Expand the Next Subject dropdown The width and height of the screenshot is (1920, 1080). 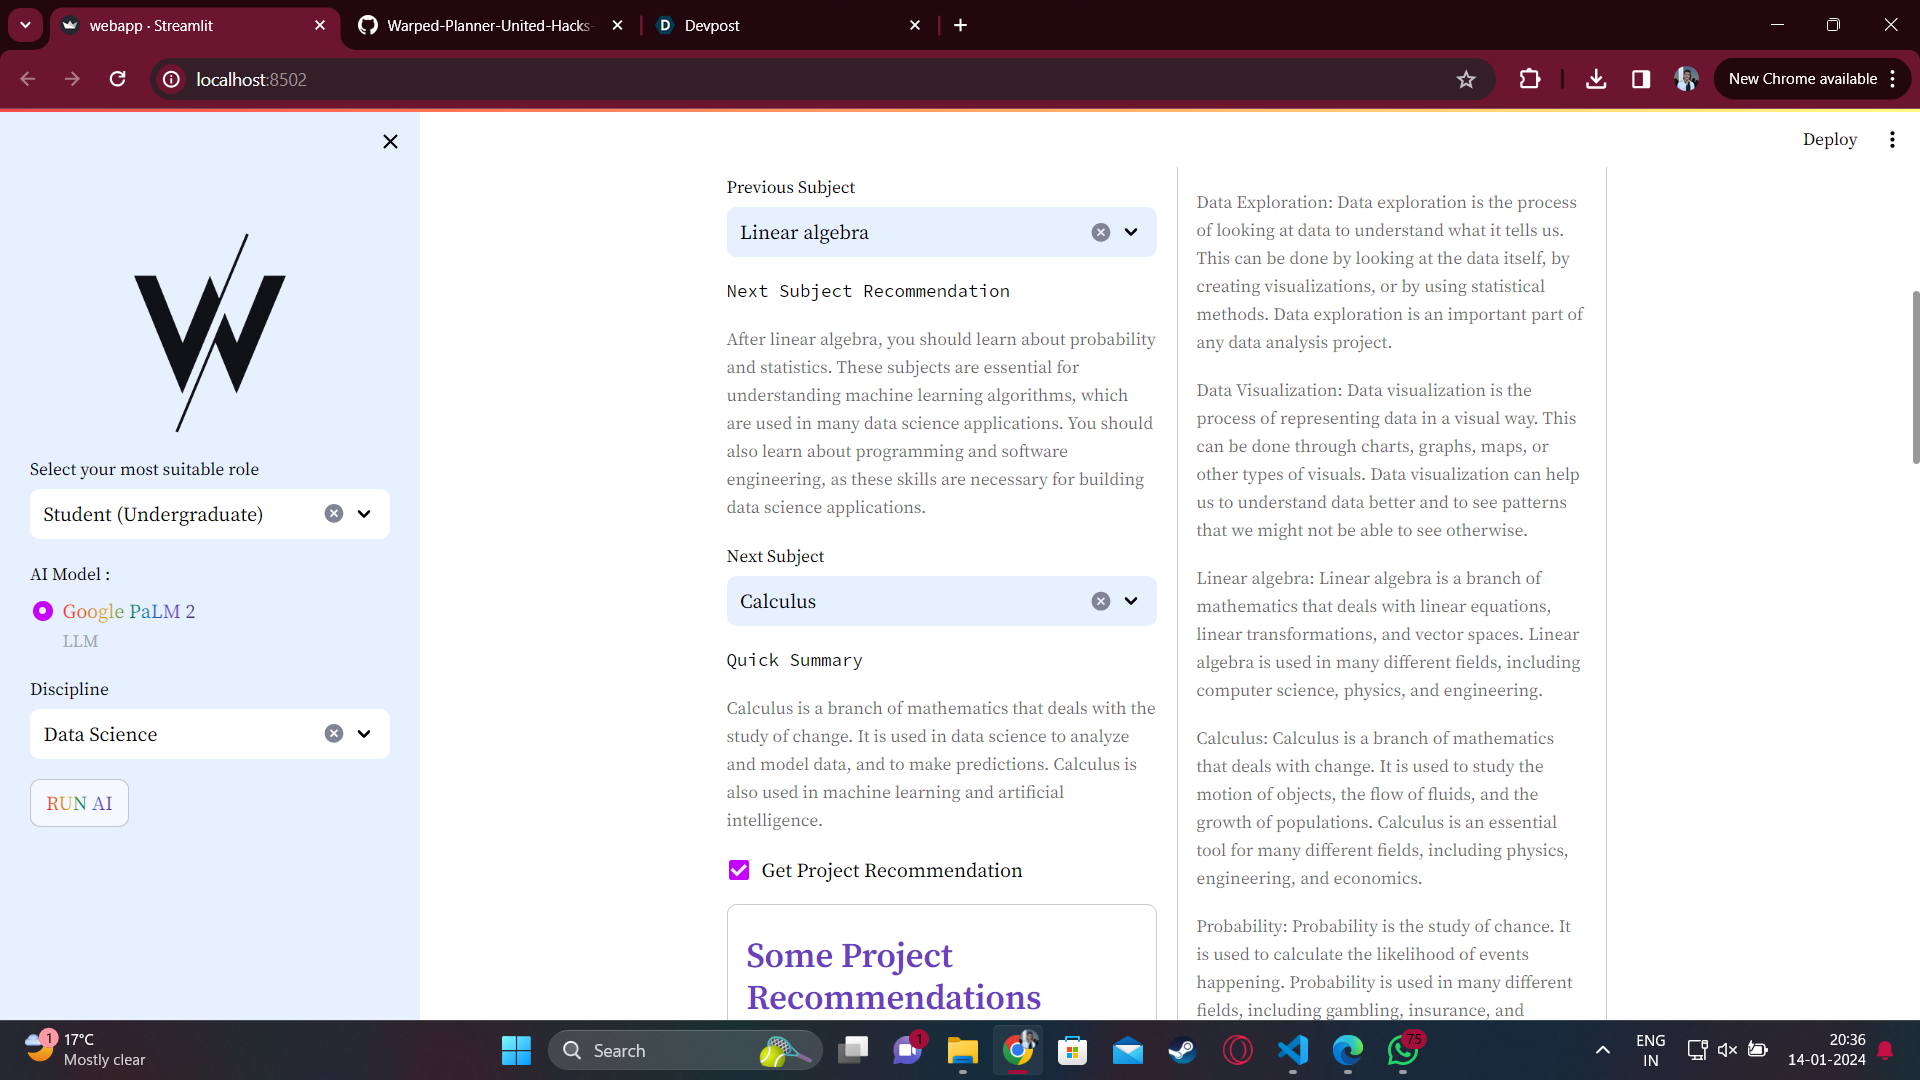(x=1131, y=601)
